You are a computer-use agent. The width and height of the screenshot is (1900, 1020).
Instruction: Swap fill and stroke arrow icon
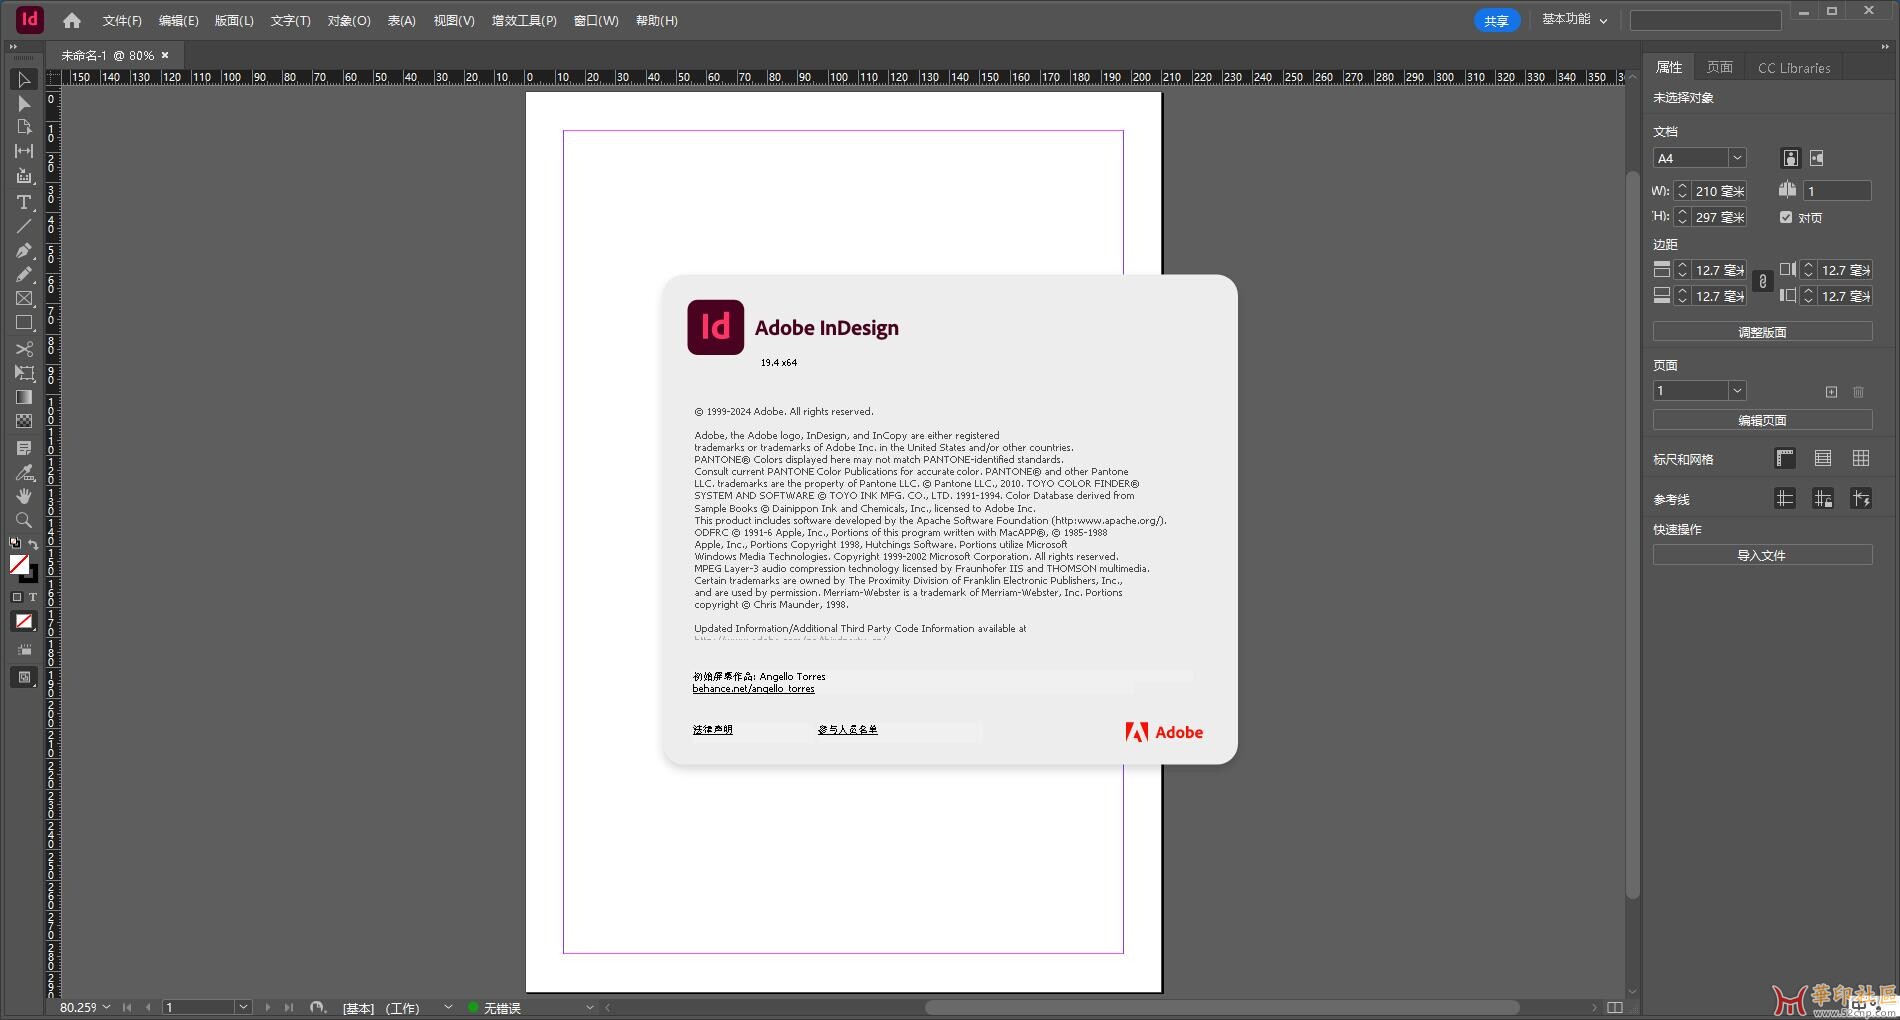tap(33, 544)
